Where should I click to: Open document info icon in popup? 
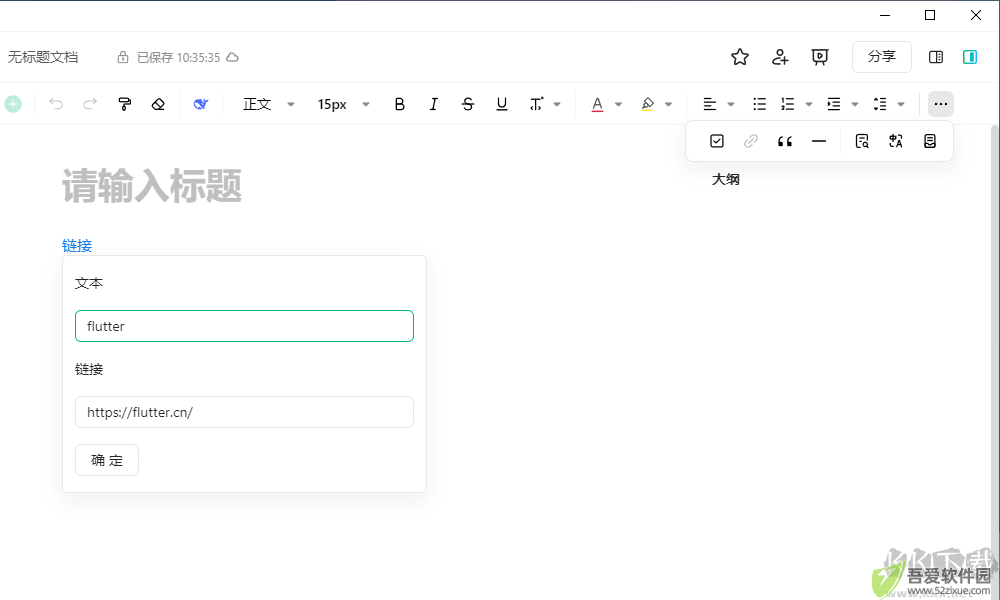[930, 141]
